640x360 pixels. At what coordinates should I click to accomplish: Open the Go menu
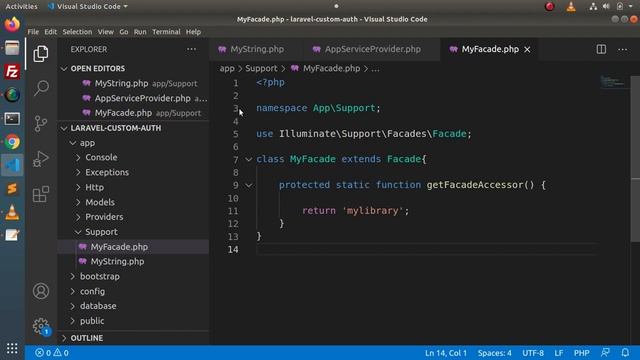click(x=124, y=32)
